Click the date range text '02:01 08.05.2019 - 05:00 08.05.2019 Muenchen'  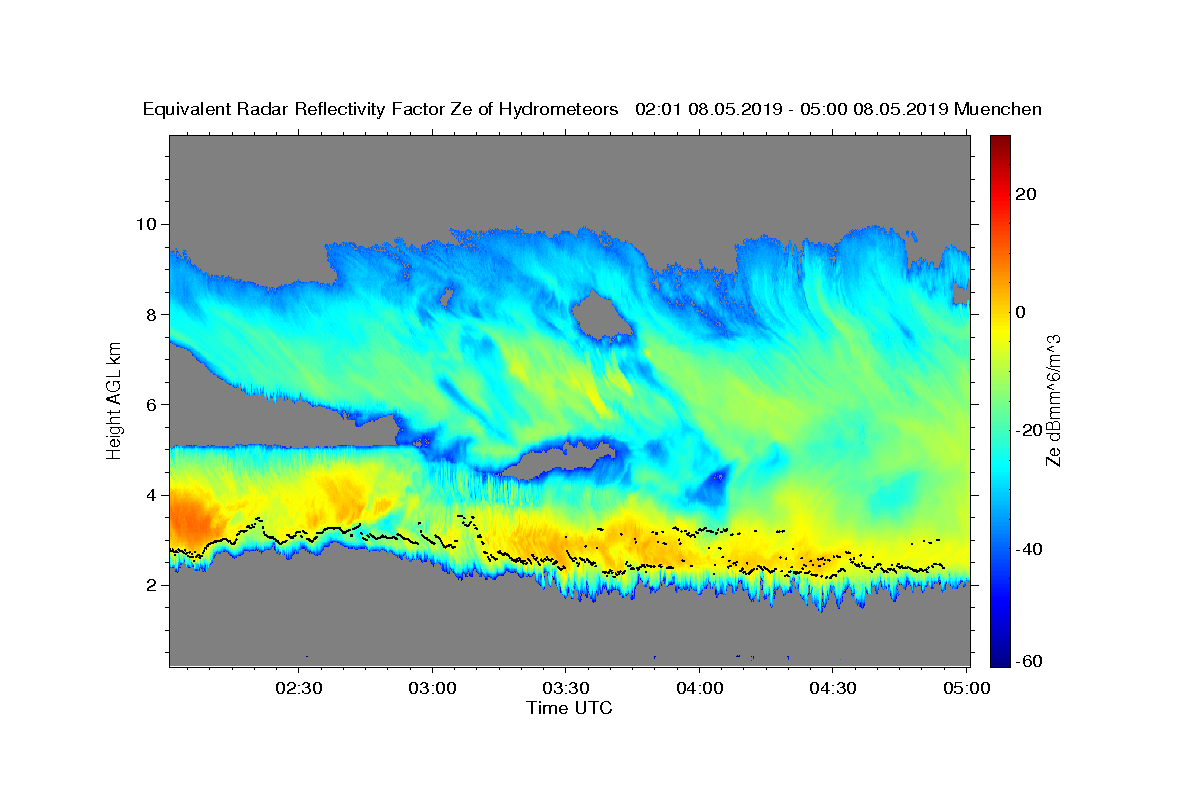coord(839,110)
